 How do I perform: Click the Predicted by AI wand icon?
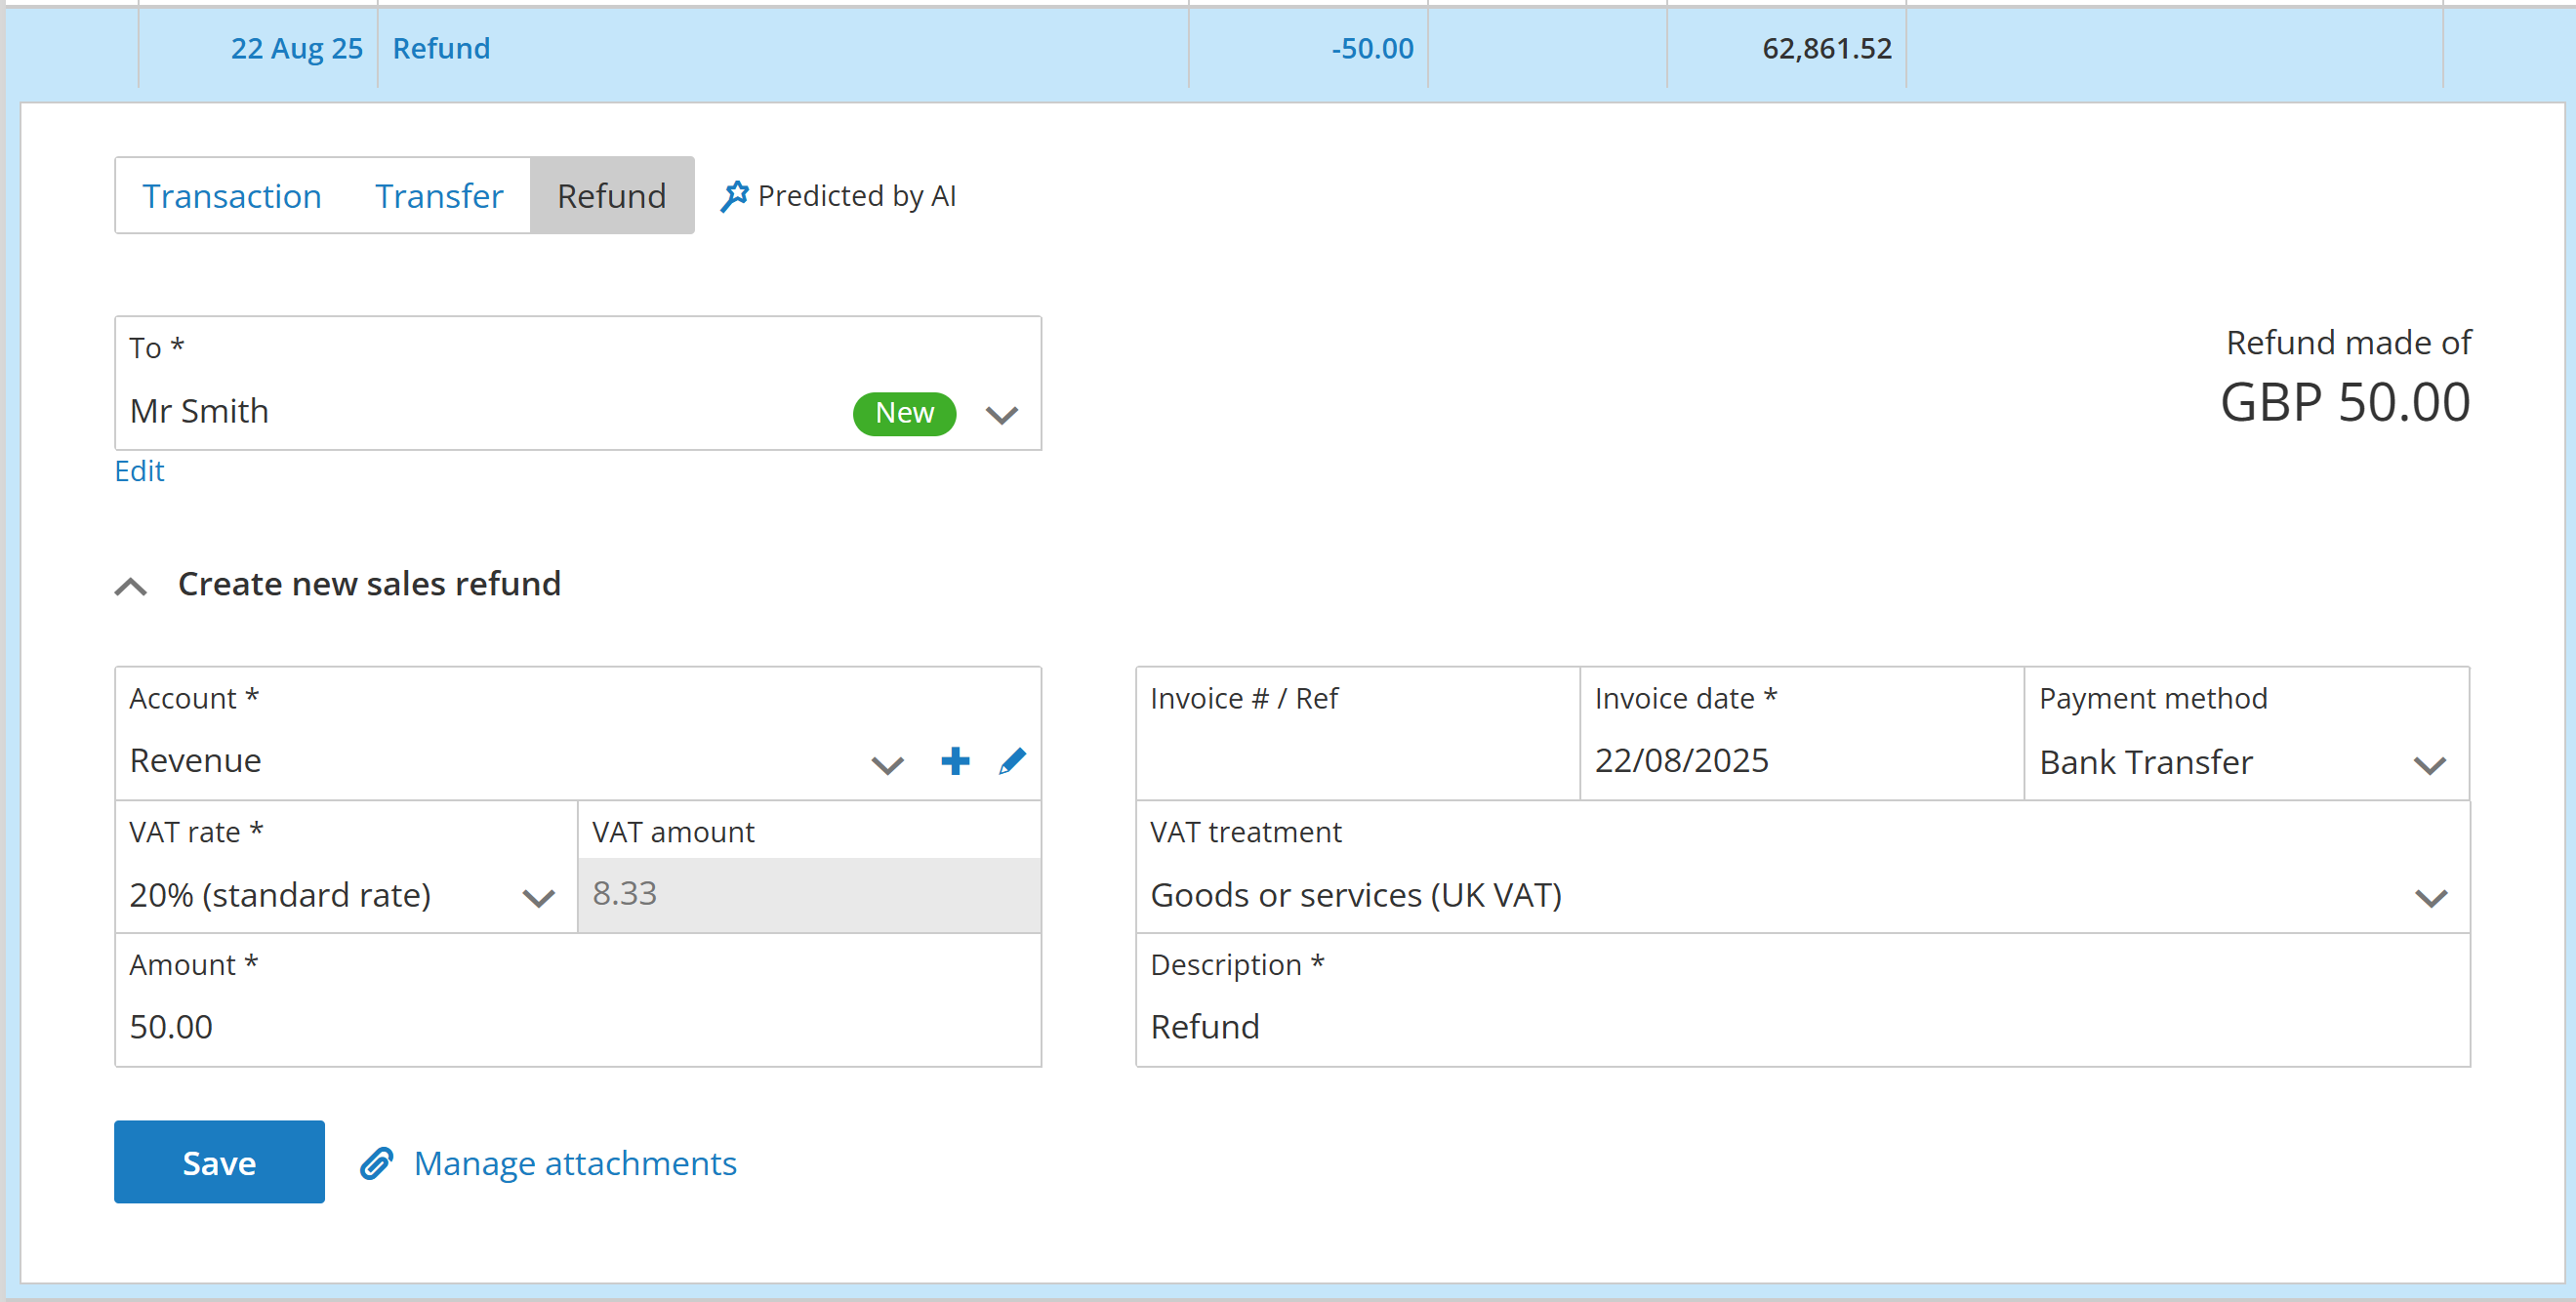[734, 196]
